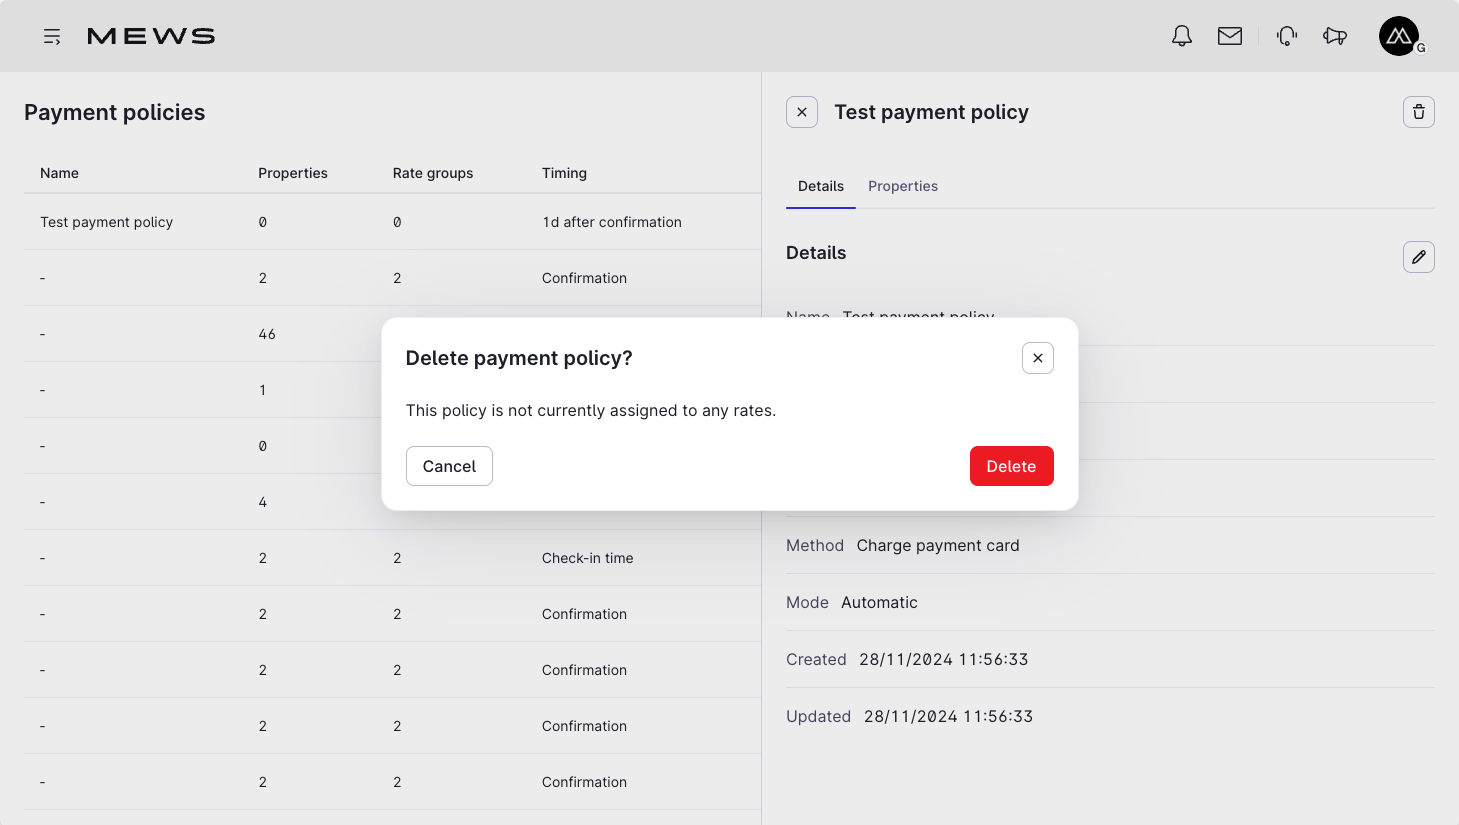Open notifications bell
Image resolution: width=1459 pixels, height=825 pixels.
pyautogui.click(x=1182, y=36)
